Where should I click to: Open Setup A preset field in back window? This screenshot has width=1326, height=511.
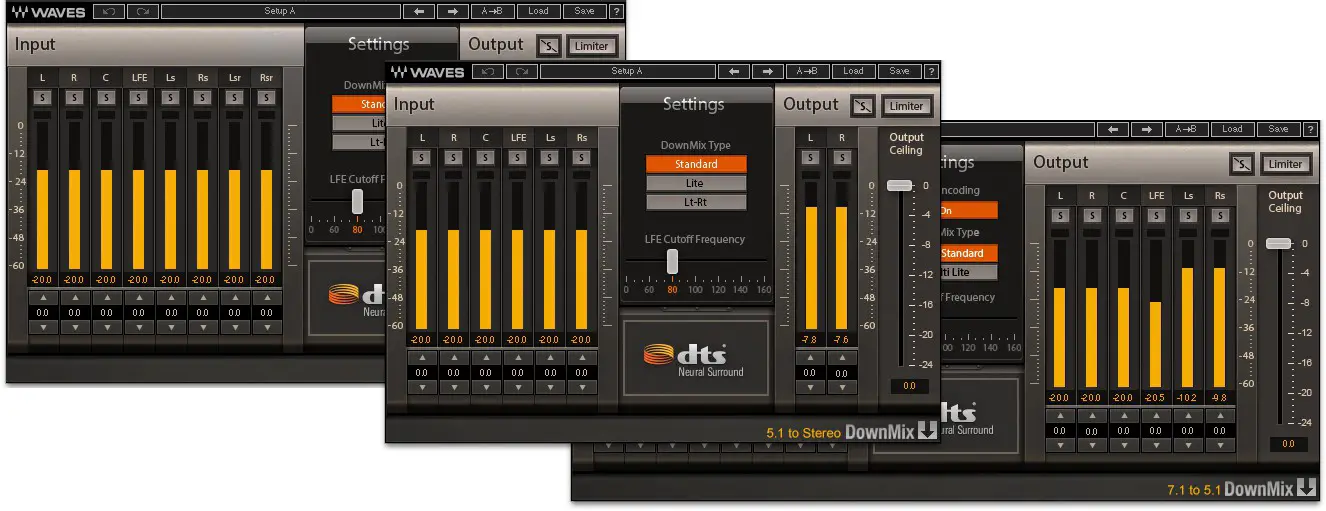pos(279,11)
